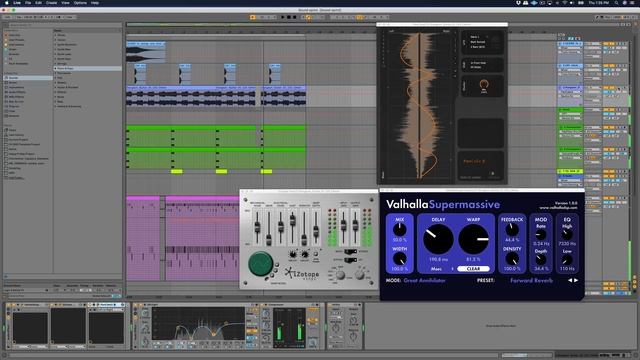Open the View menu
Image resolution: width=640 pixels, height=360 pixels.
coord(65,3)
